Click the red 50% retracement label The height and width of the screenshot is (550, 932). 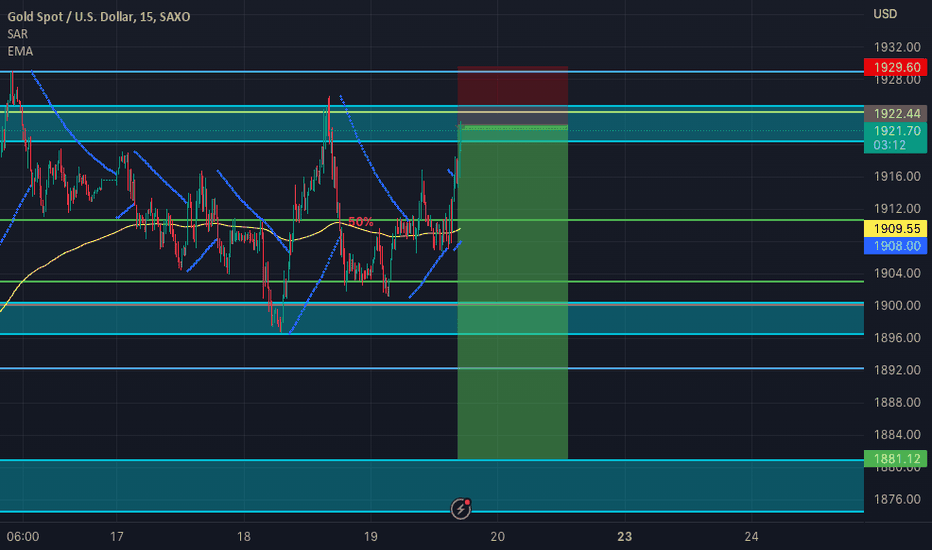pyautogui.click(x=361, y=222)
